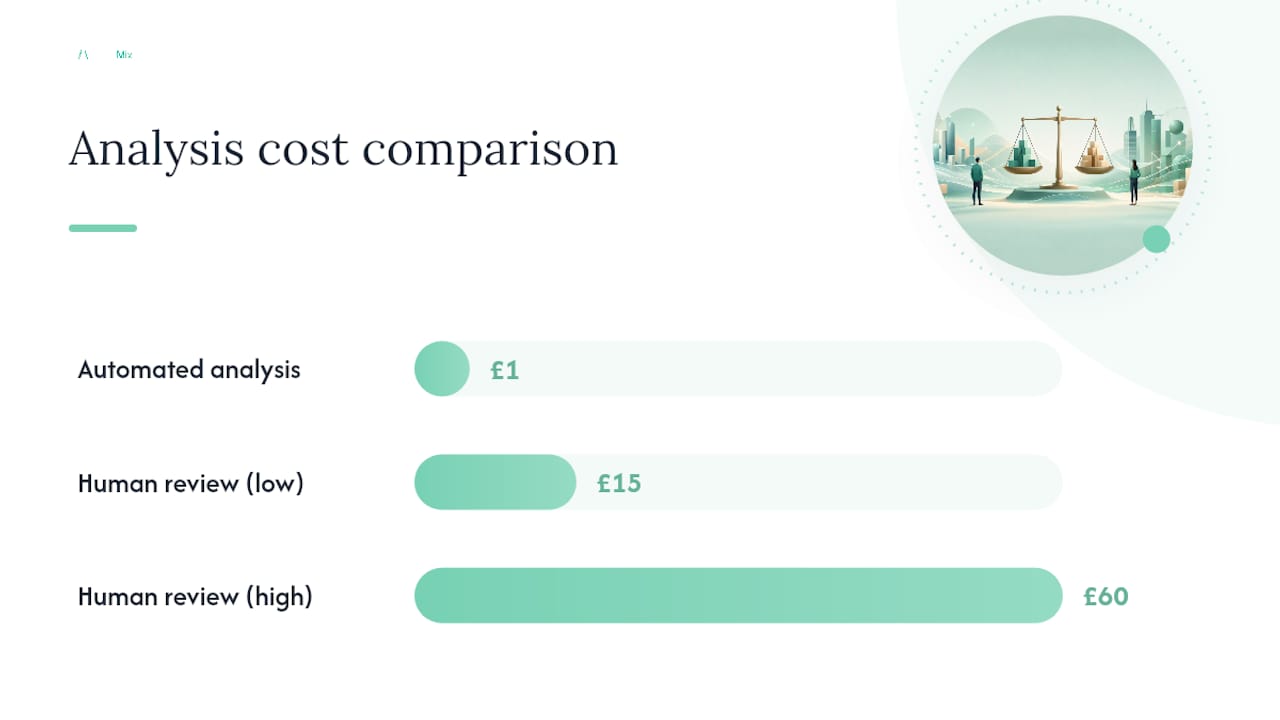Click the green dot on the circular image

[1156, 239]
